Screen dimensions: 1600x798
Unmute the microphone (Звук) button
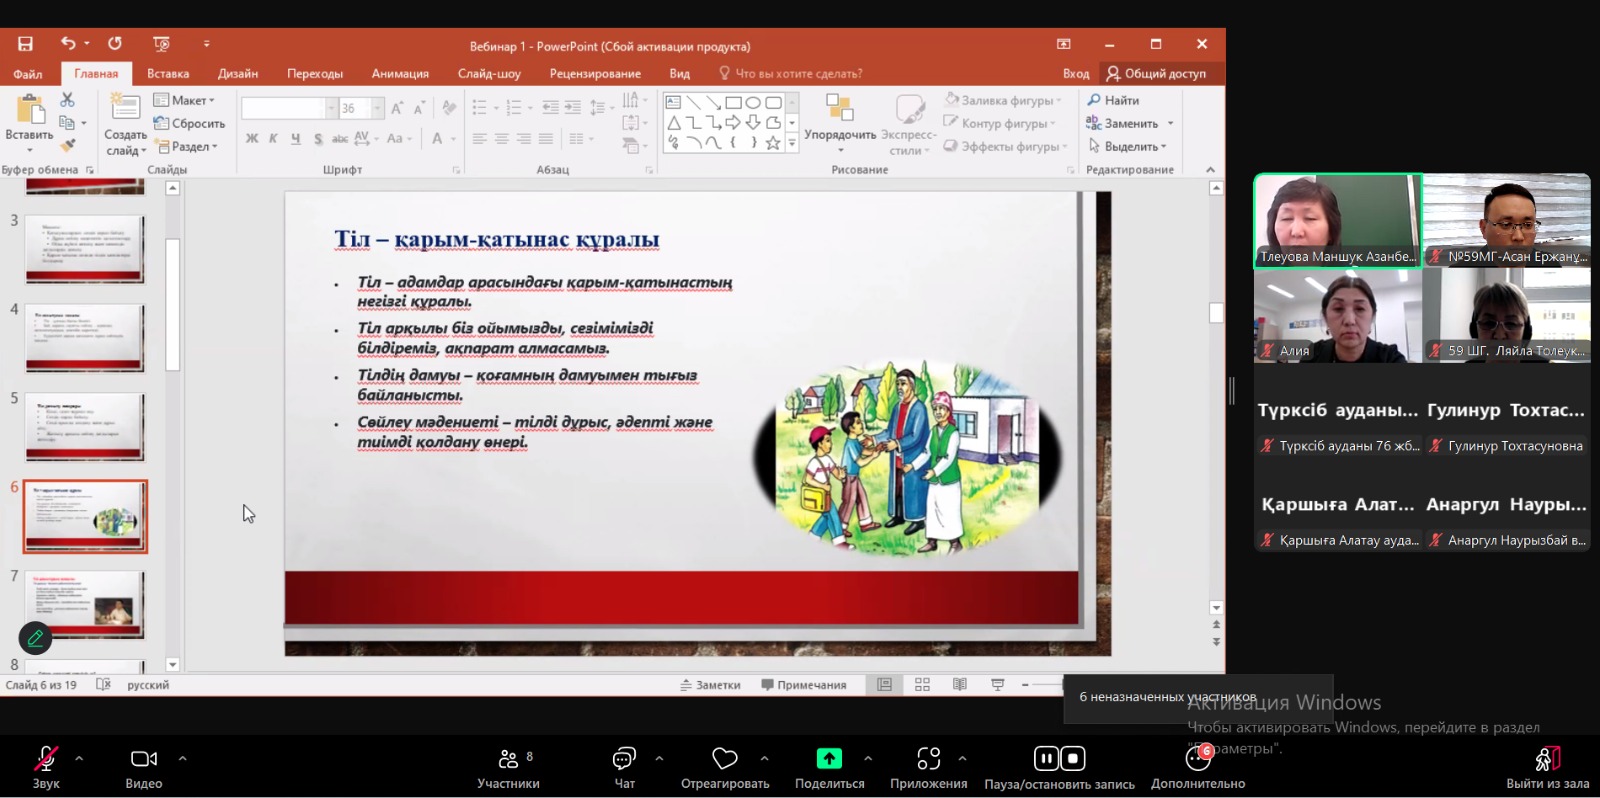pos(46,759)
